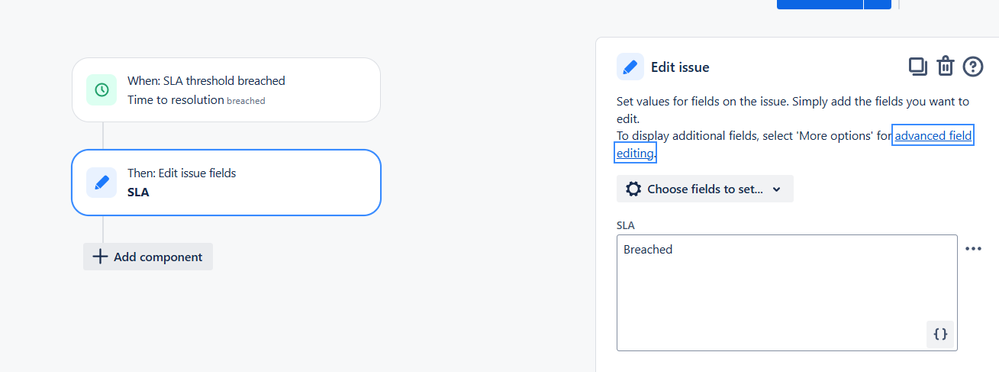Click the chevron arrow beside Choose fields
Screen dimensions: 999x372
tap(776, 189)
